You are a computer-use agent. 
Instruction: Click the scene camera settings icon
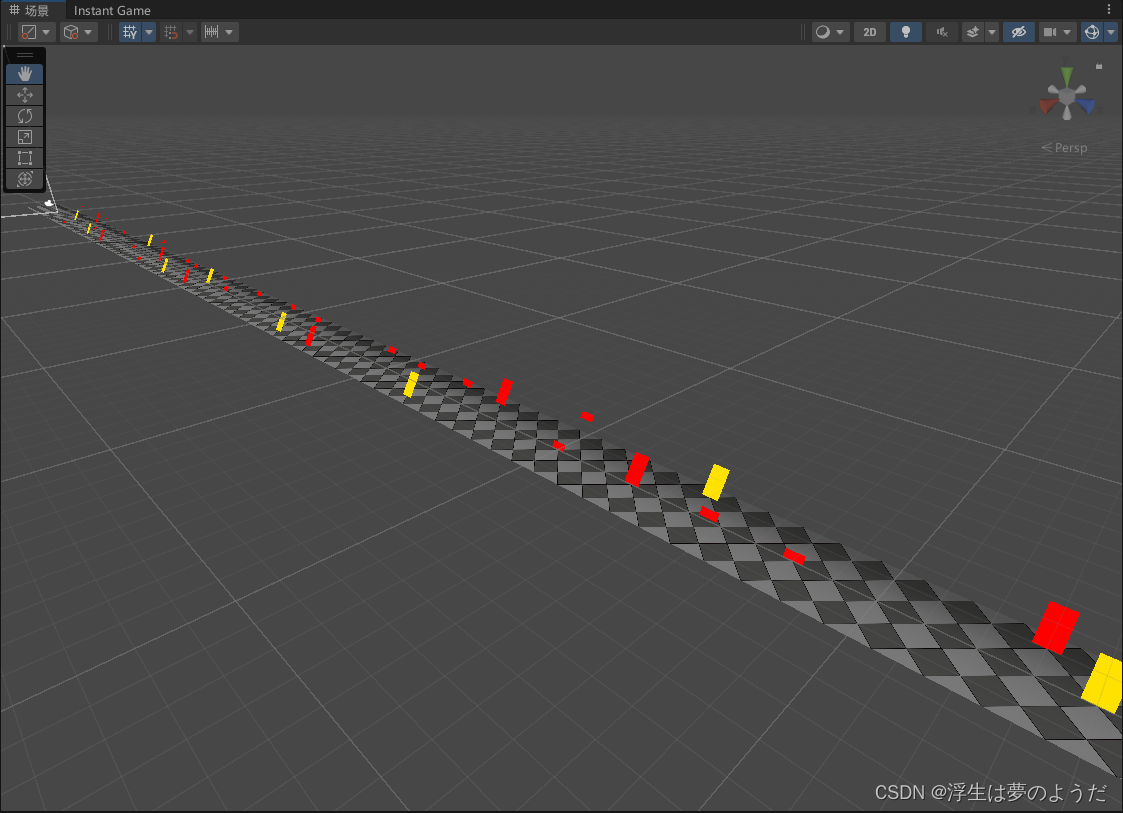(1050, 32)
